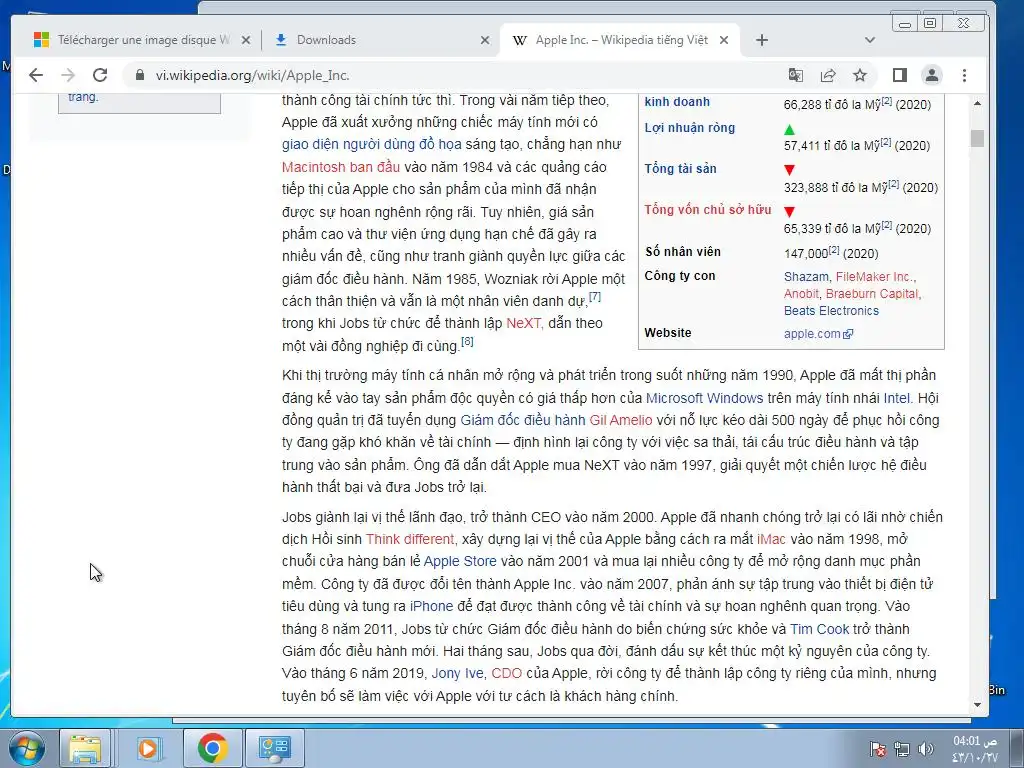Open the Jony Ive link
Viewport: 1024px width, 768px height.
click(x=457, y=673)
